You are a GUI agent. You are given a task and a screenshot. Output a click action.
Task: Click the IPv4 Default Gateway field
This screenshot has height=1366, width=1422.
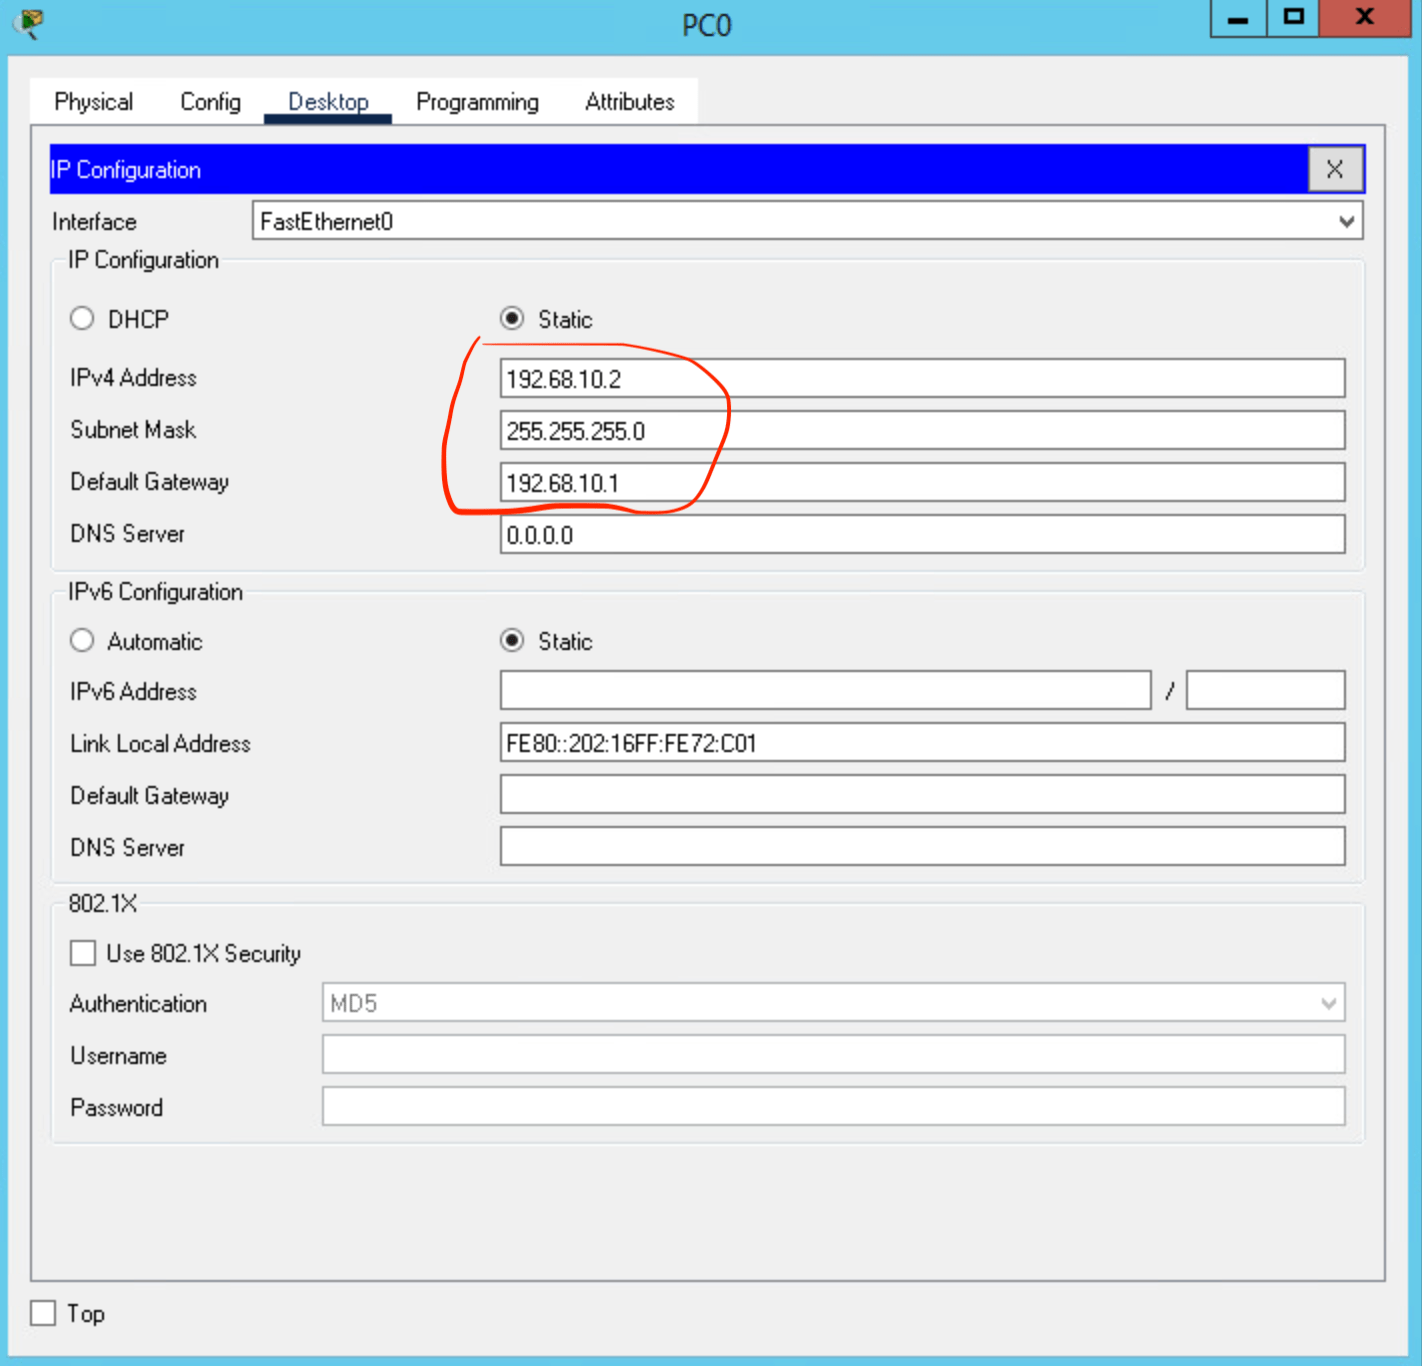(x=922, y=483)
